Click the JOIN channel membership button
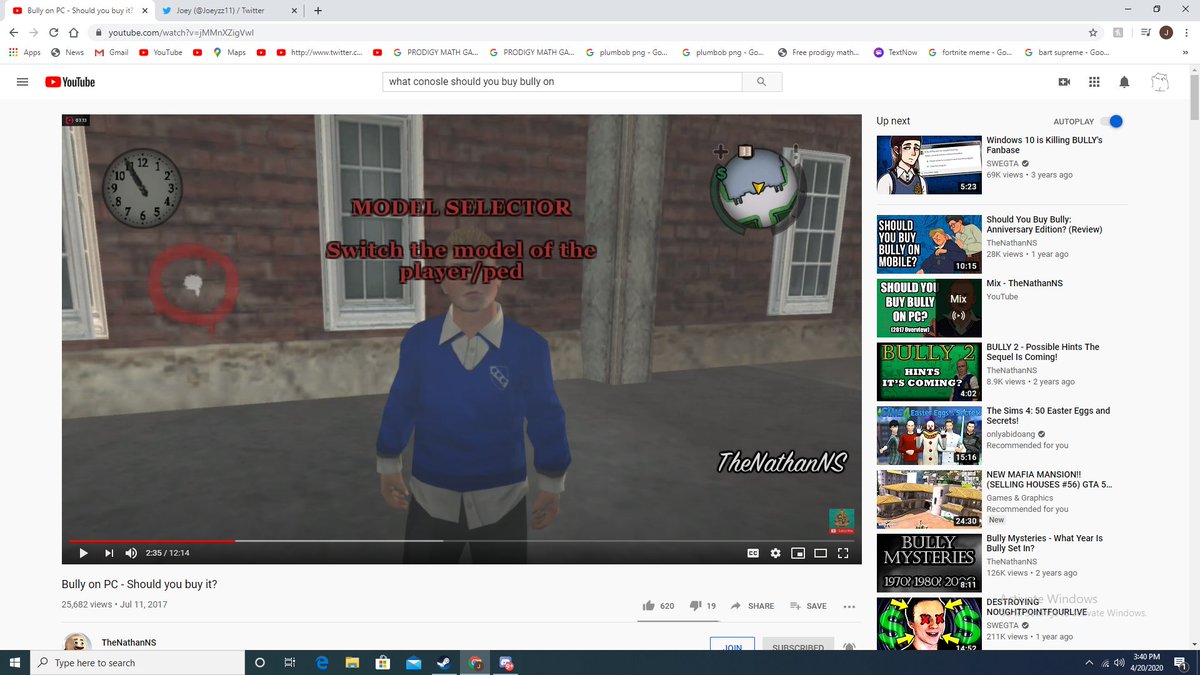This screenshot has height=675, width=1200. pos(732,645)
